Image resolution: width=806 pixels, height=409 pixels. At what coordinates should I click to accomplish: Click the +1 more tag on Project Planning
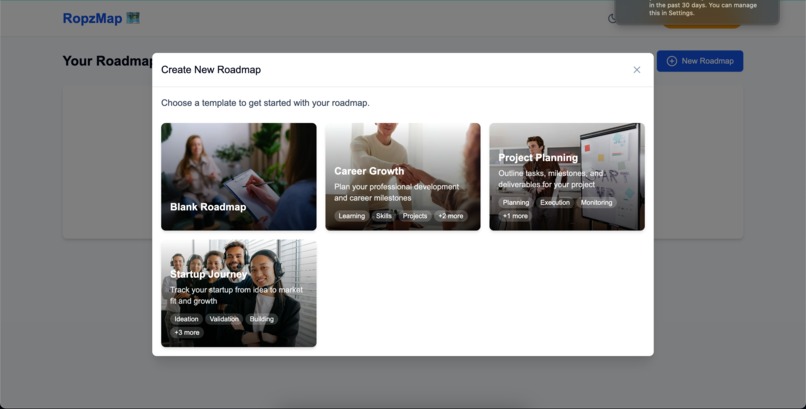pos(515,216)
